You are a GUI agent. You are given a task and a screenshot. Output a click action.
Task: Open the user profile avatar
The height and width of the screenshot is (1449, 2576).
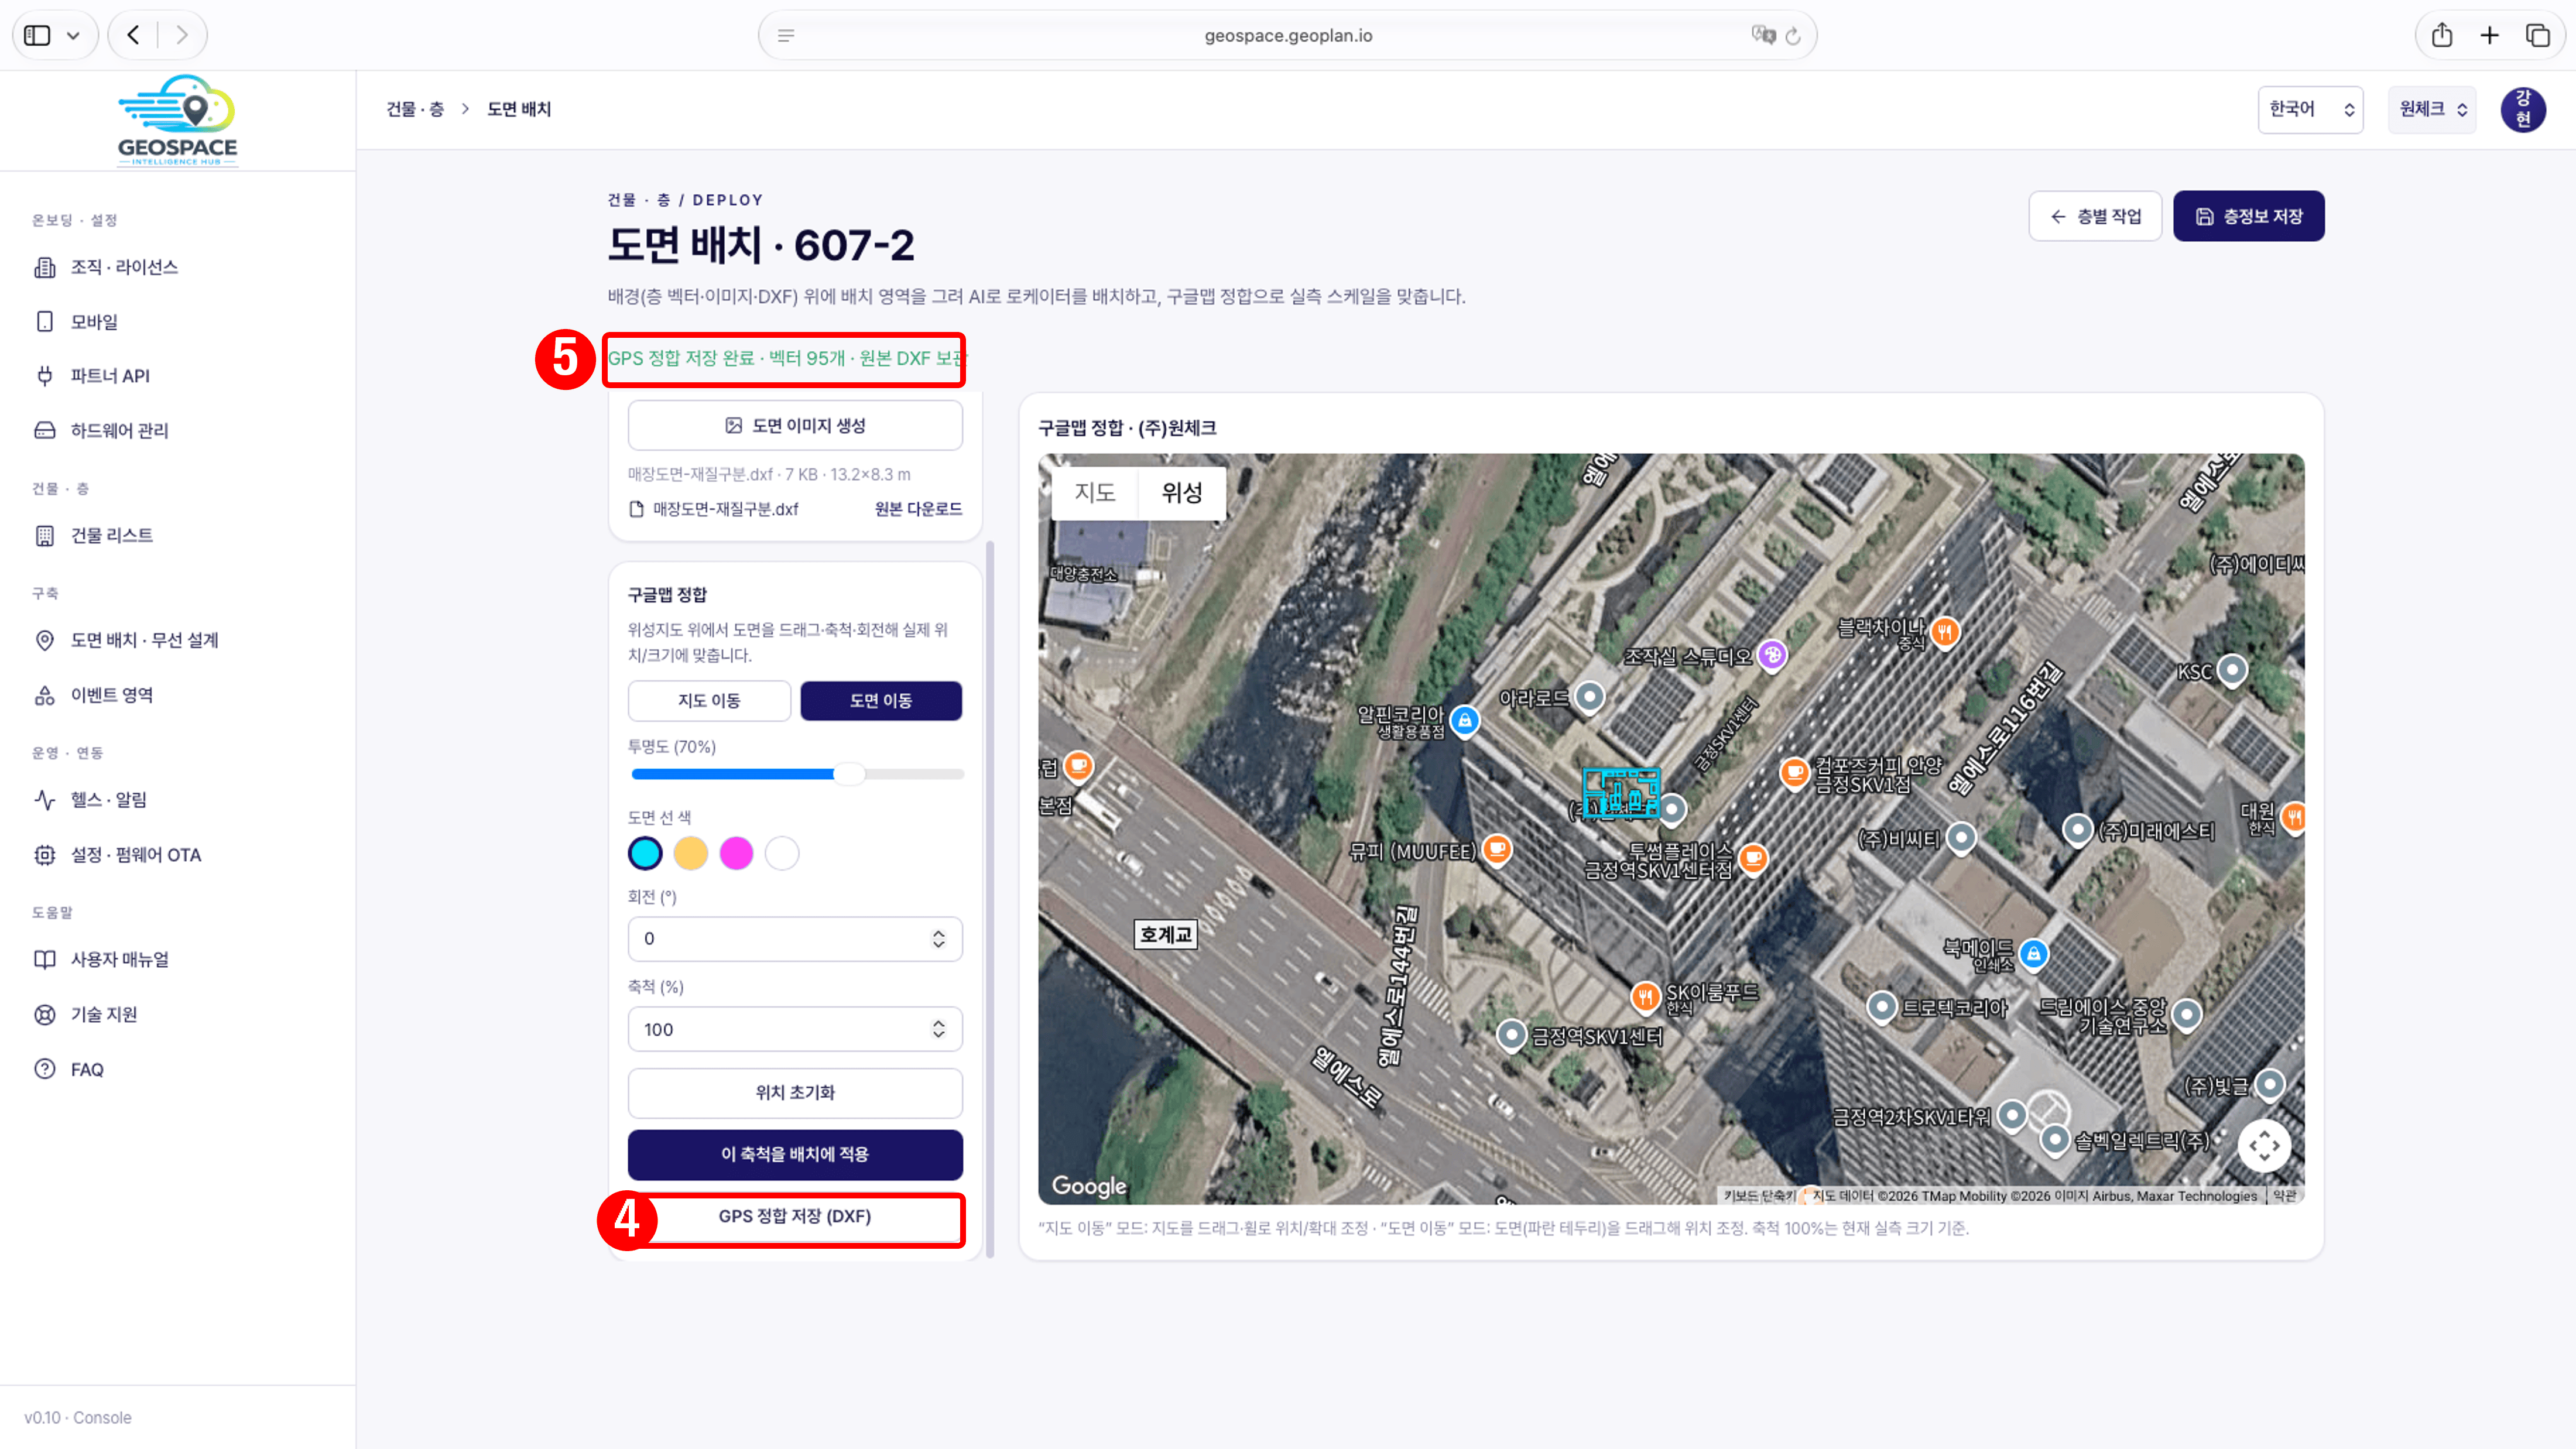tap(2523, 109)
